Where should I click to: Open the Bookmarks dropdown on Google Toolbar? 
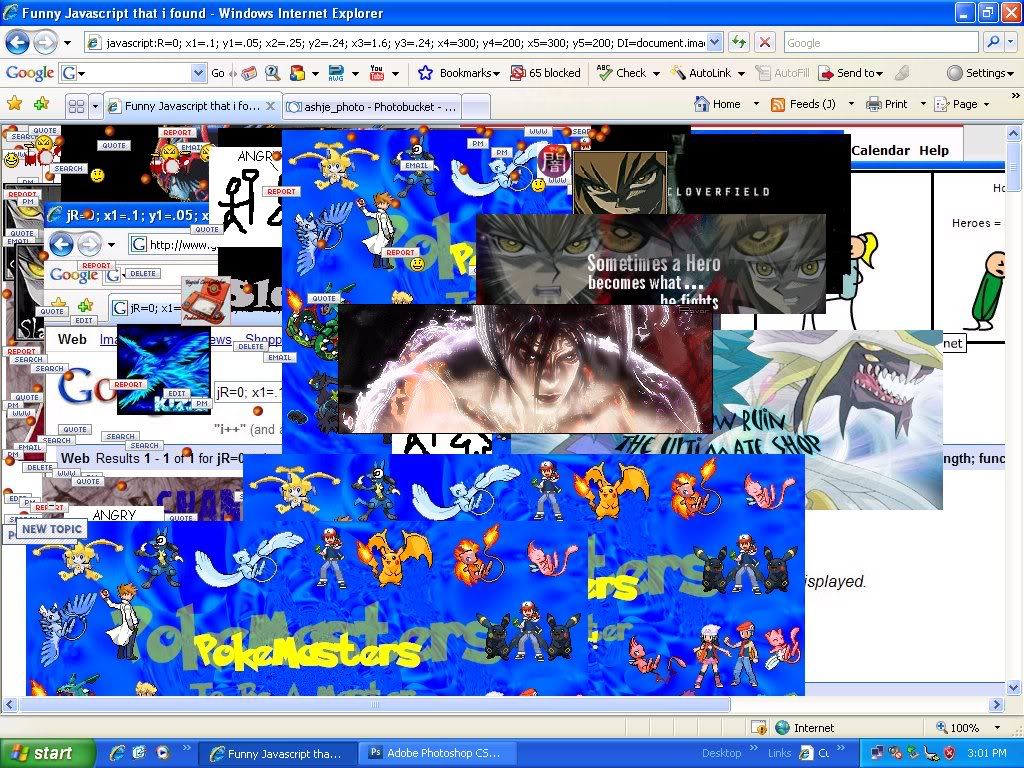tap(458, 73)
